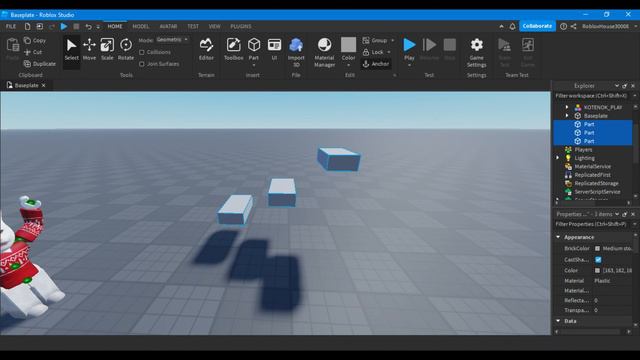
Task: Click the Collaborate button
Action: pos(537,26)
